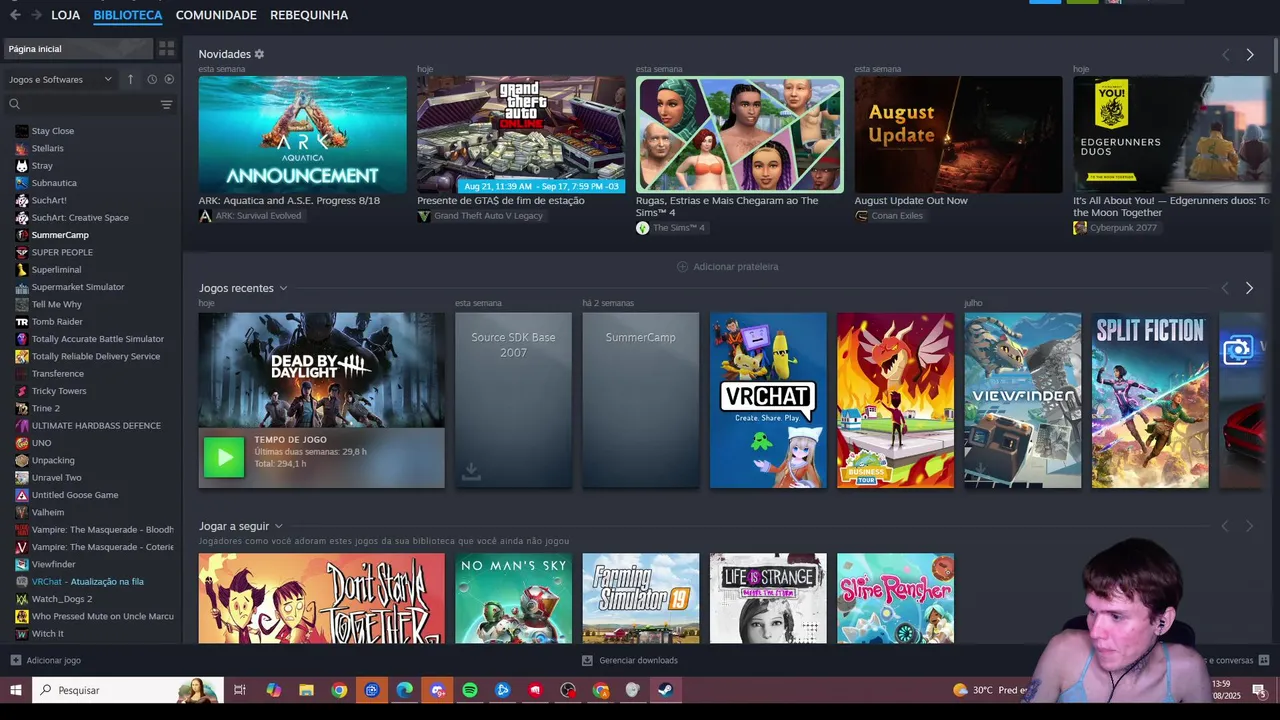1280x720 pixels.
Task: Open the Edgerunners Duos news thumbnail
Action: (1171, 134)
